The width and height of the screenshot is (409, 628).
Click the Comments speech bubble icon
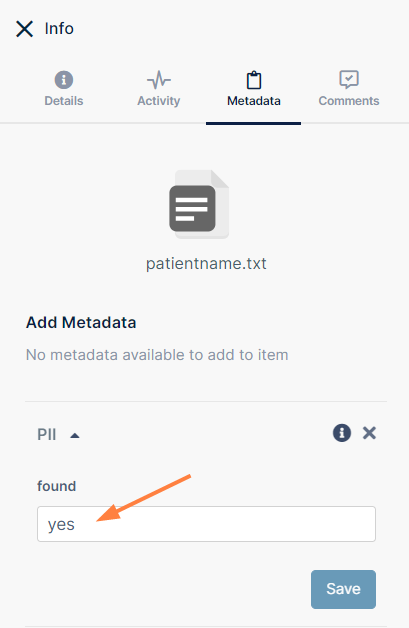(x=349, y=80)
